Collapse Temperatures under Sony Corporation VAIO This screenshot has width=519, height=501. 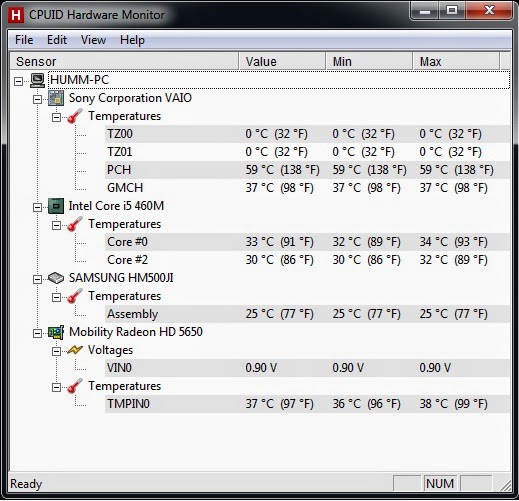click(56, 117)
